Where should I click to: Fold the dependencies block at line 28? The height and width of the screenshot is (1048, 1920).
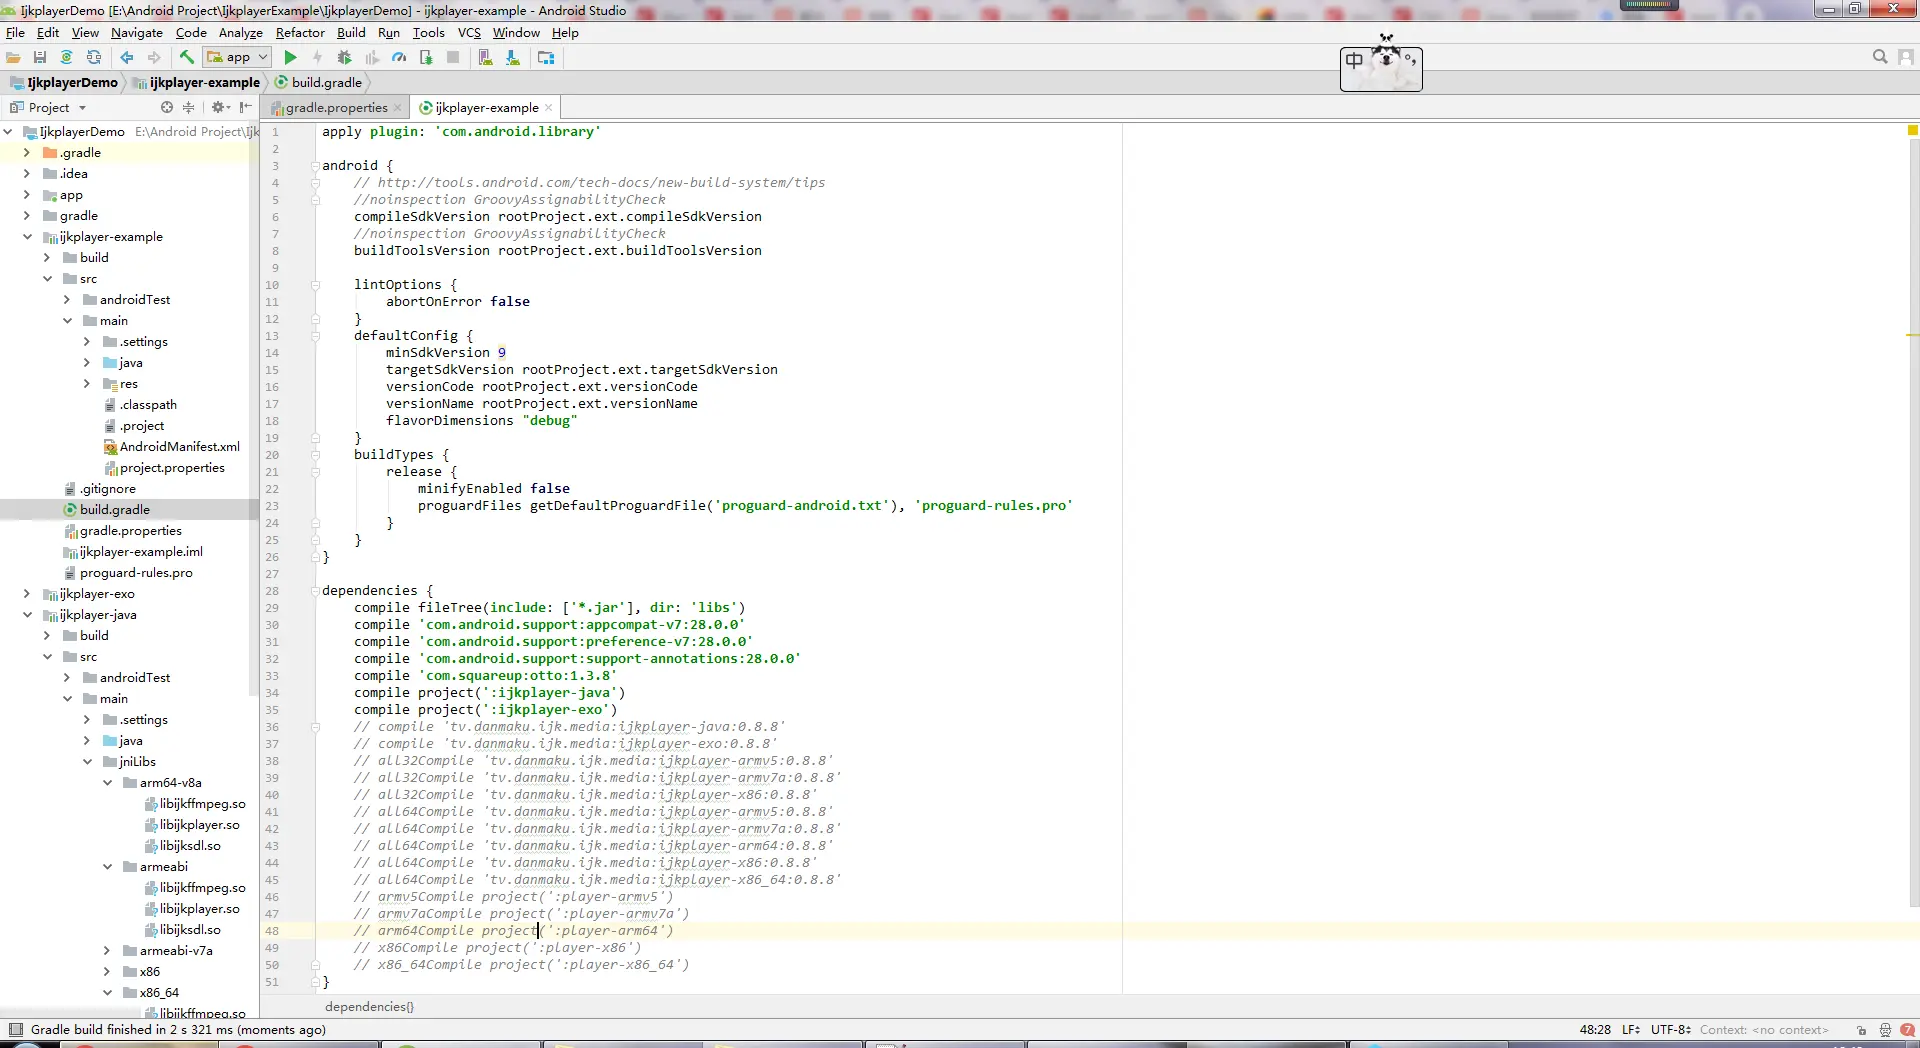[x=315, y=591]
